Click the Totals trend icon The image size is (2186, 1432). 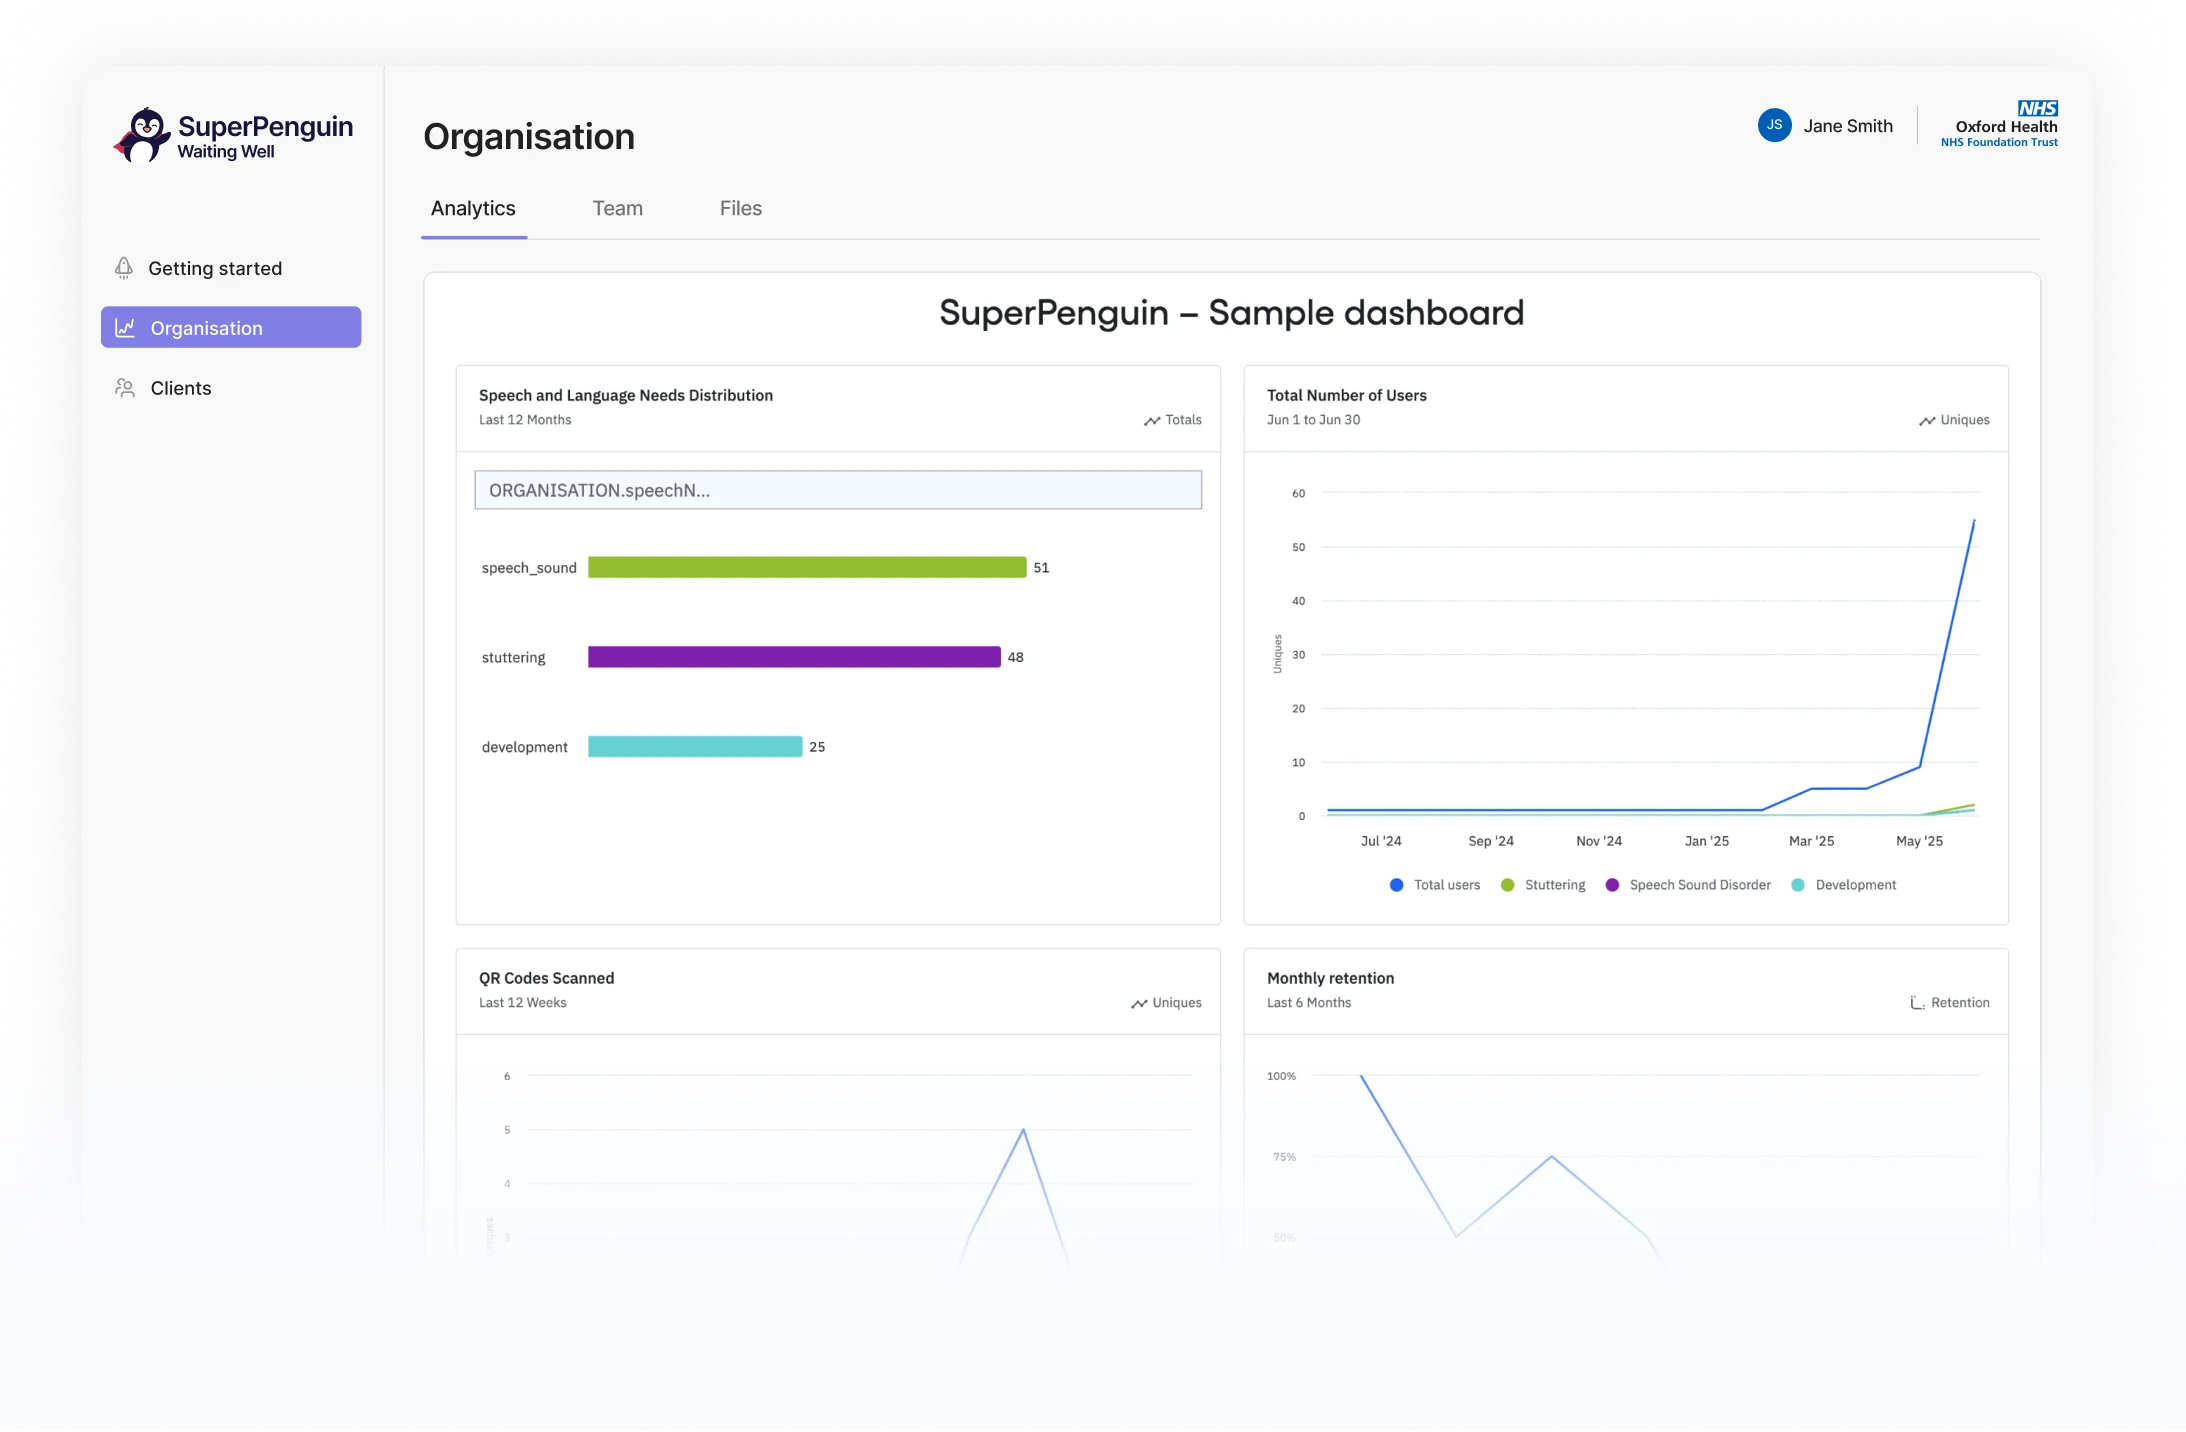1152,421
